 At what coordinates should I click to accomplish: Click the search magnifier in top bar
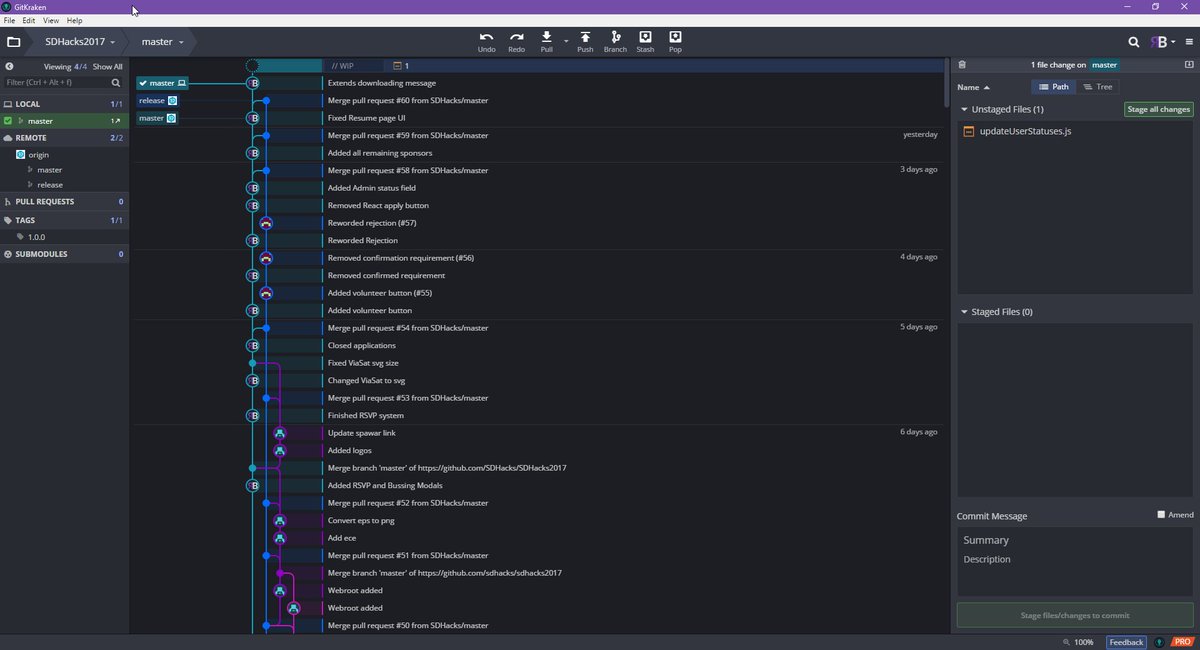click(1134, 42)
